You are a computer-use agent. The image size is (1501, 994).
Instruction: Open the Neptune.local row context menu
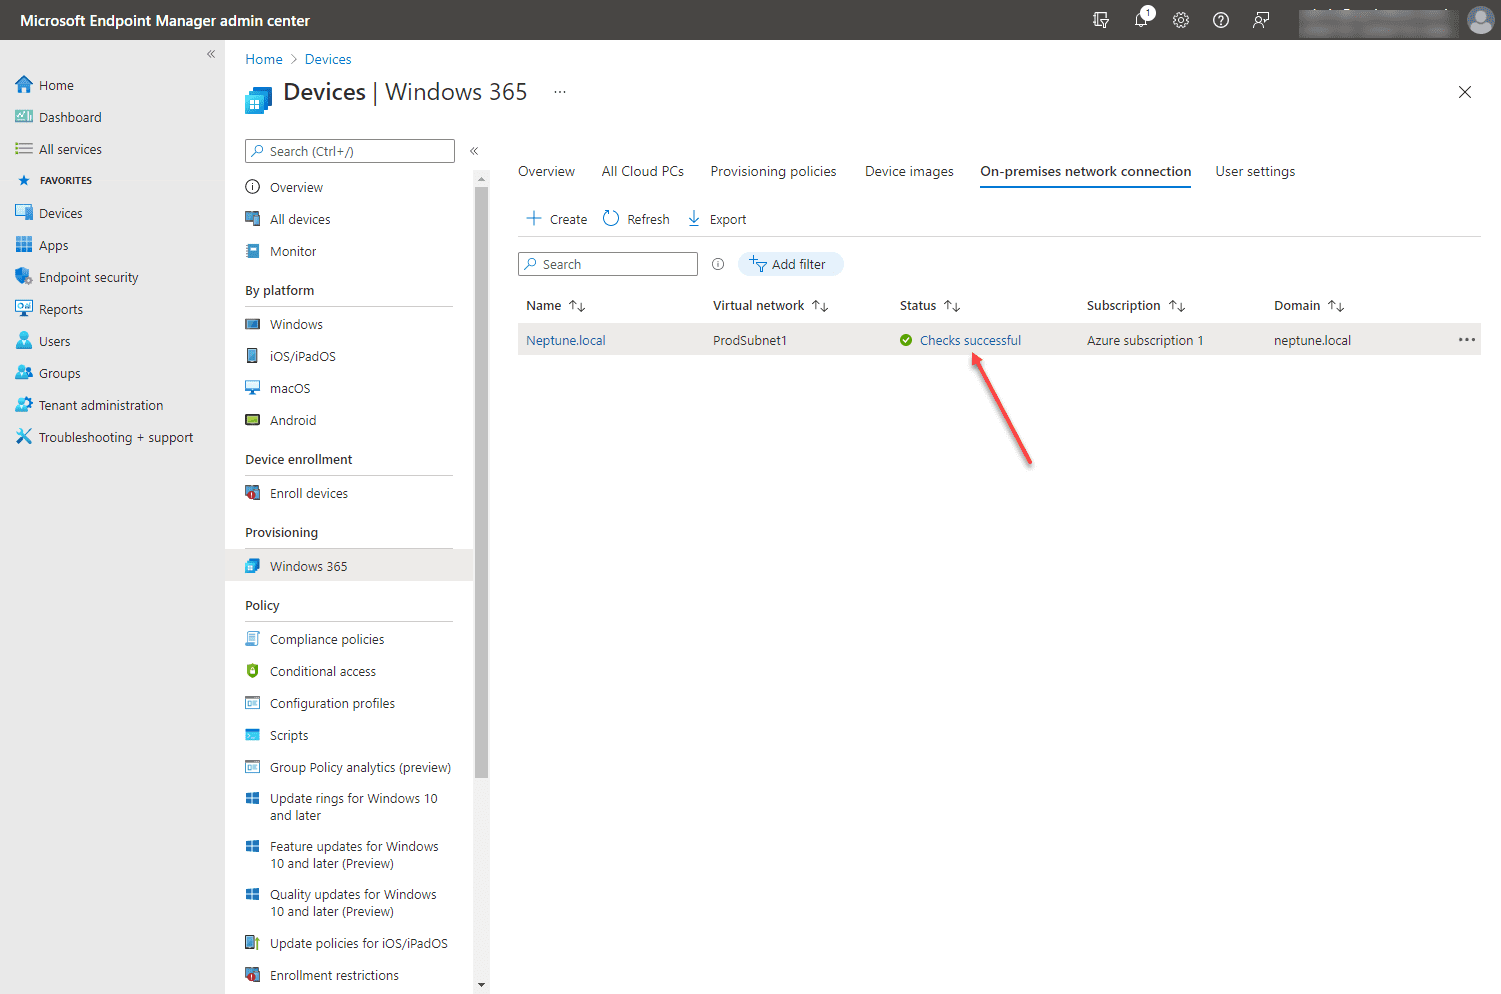click(x=1467, y=340)
